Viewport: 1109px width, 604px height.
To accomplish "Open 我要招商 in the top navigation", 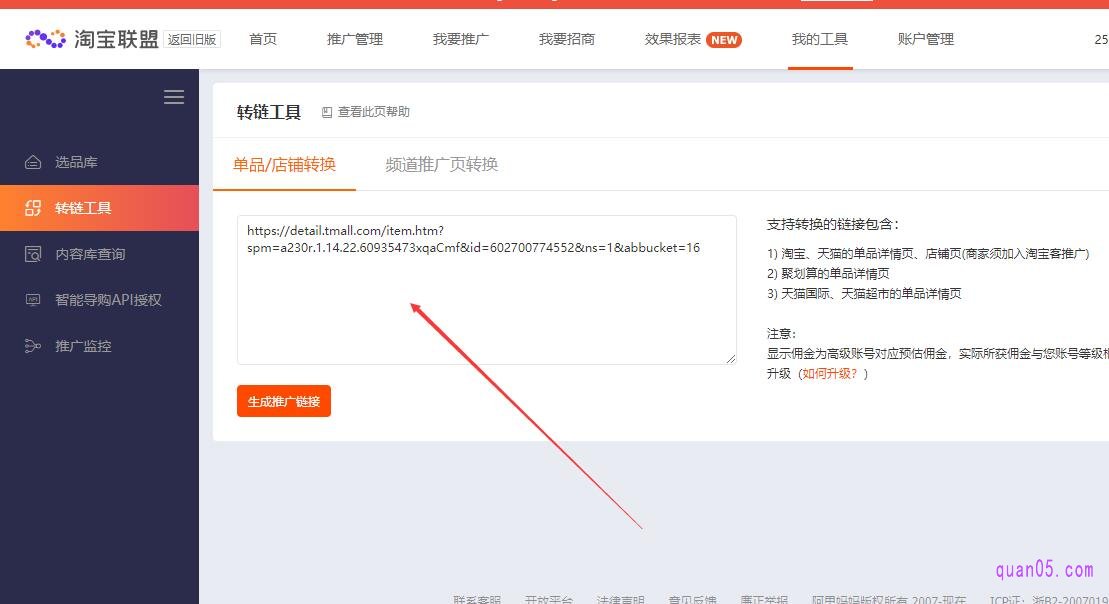I will point(567,39).
